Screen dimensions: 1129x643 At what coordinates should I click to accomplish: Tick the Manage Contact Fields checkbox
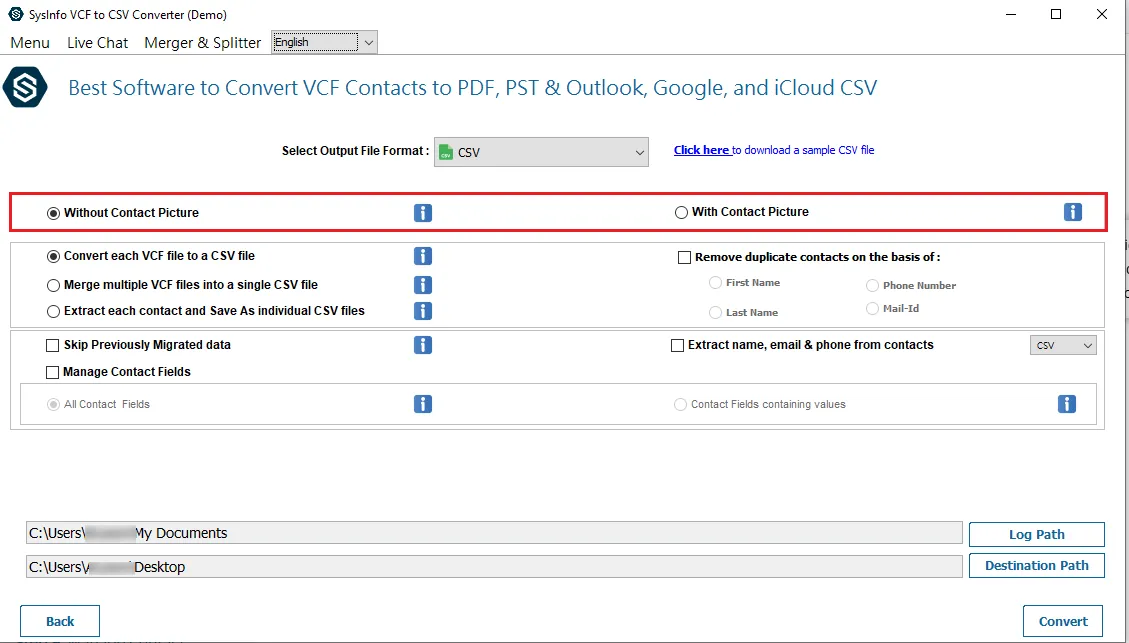click(53, 372)
